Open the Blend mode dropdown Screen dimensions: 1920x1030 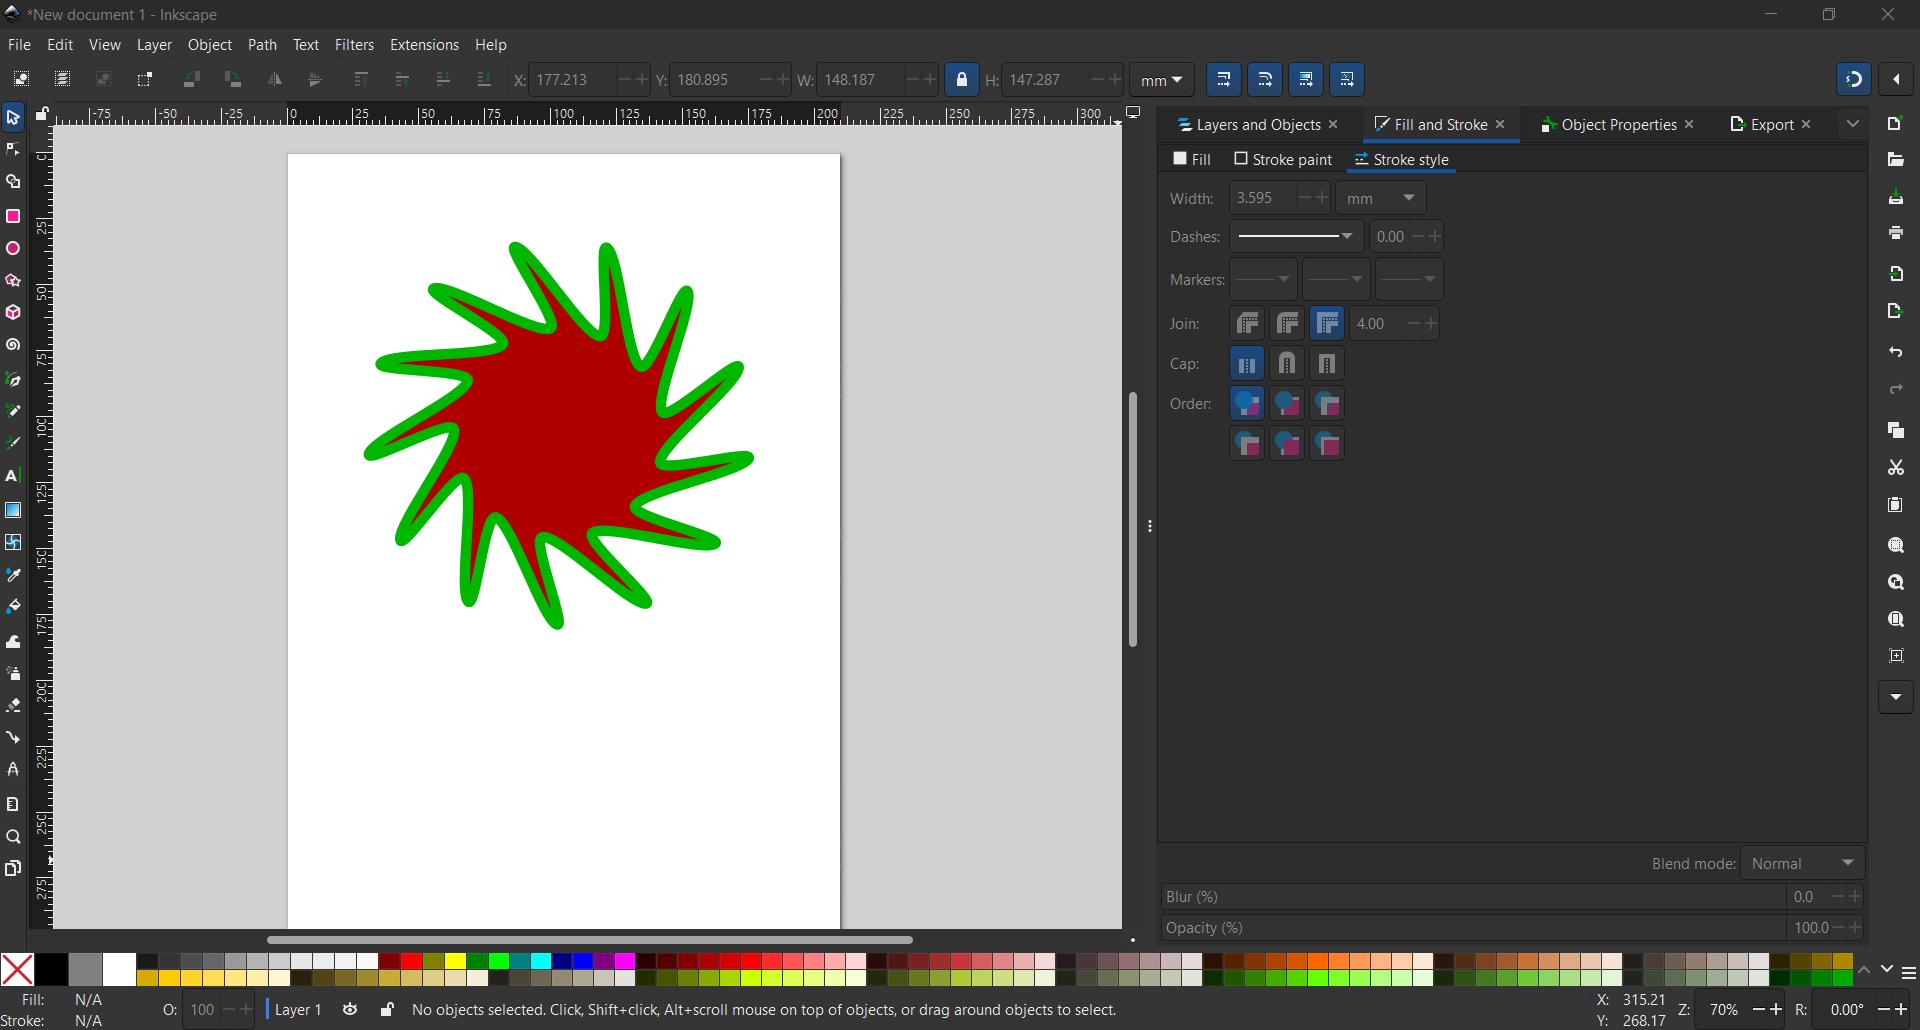click(1802, 863)
